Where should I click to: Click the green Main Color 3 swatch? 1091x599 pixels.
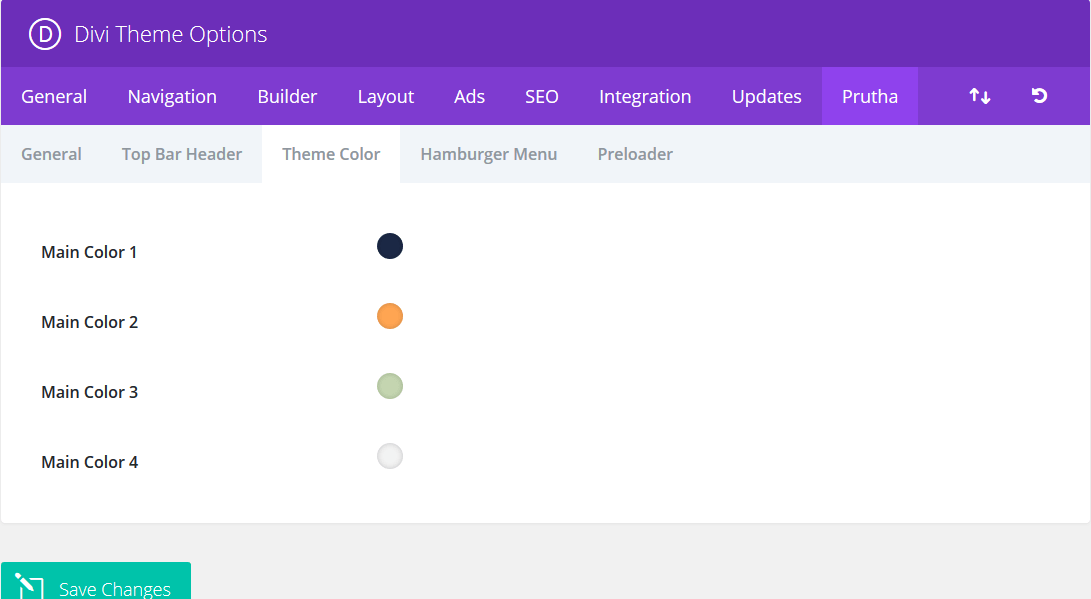tap(390, 386)
